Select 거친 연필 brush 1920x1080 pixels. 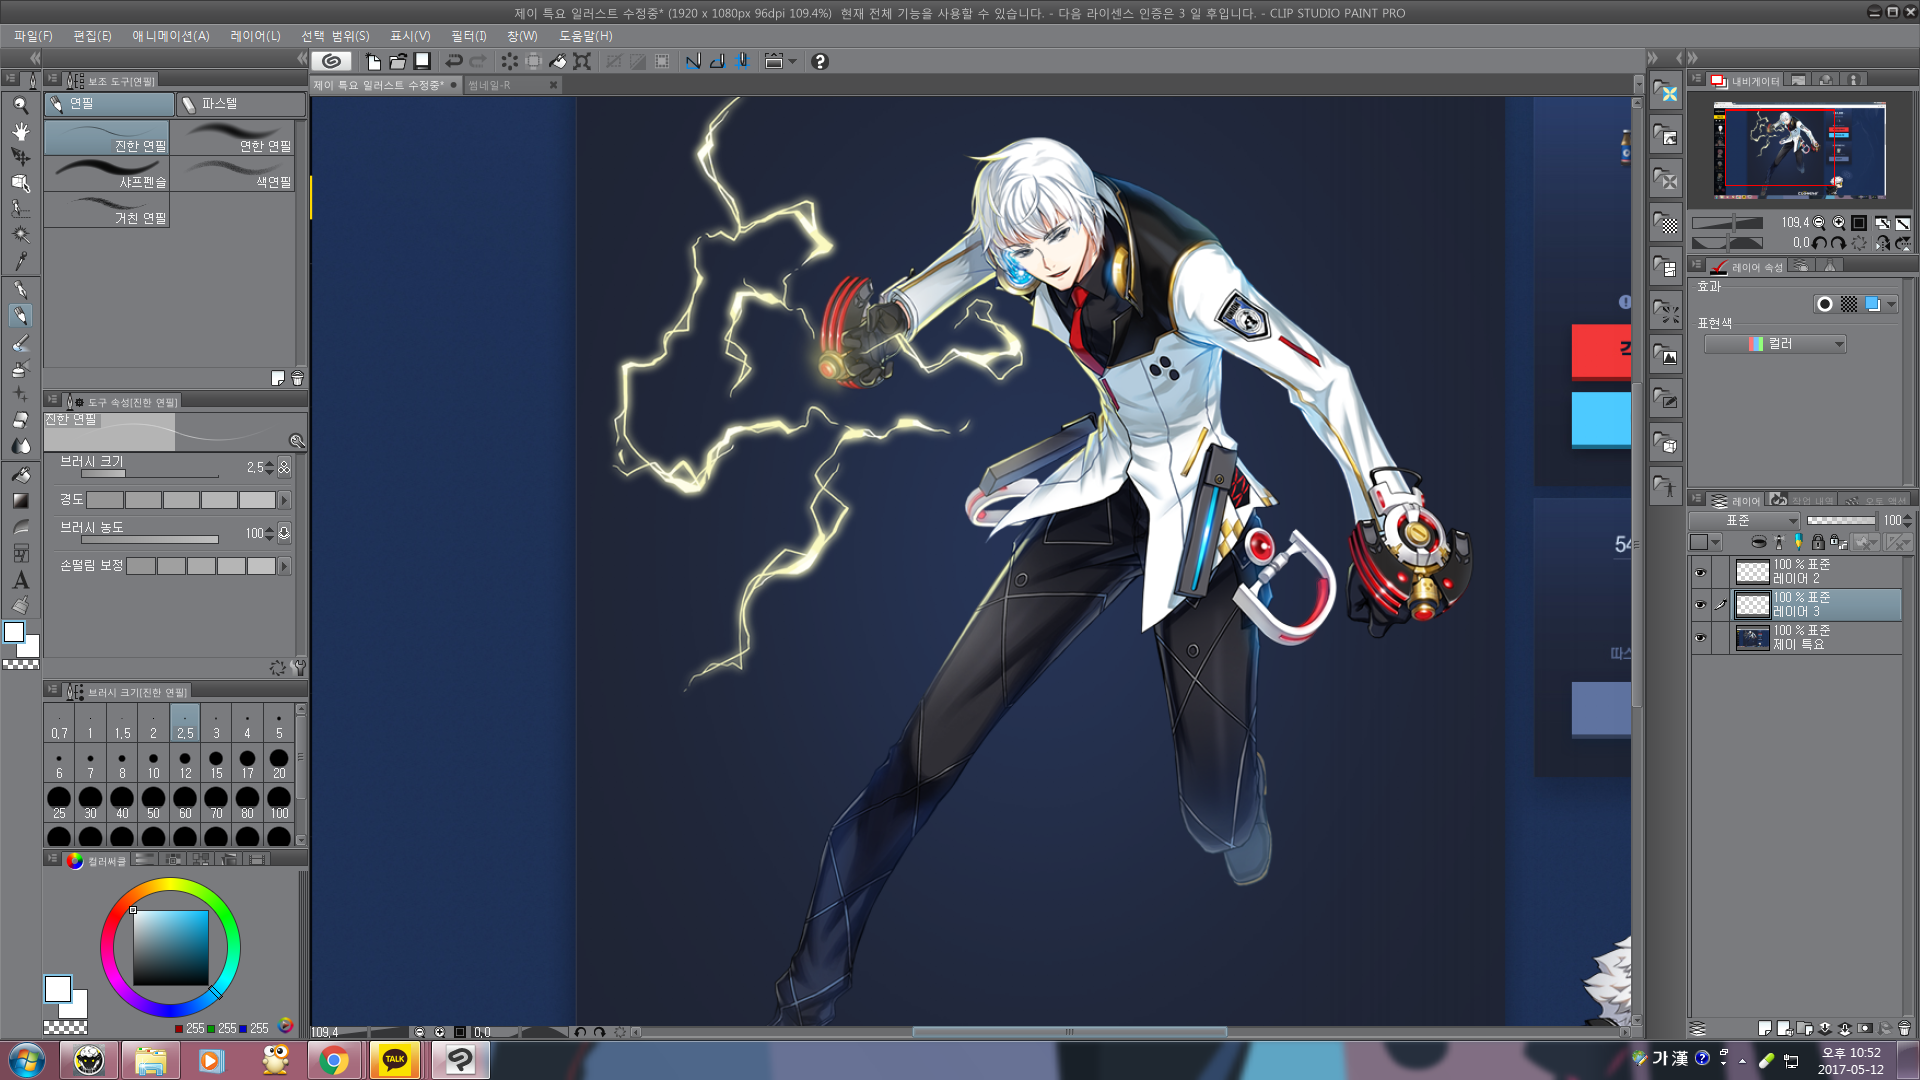point(107,210)
